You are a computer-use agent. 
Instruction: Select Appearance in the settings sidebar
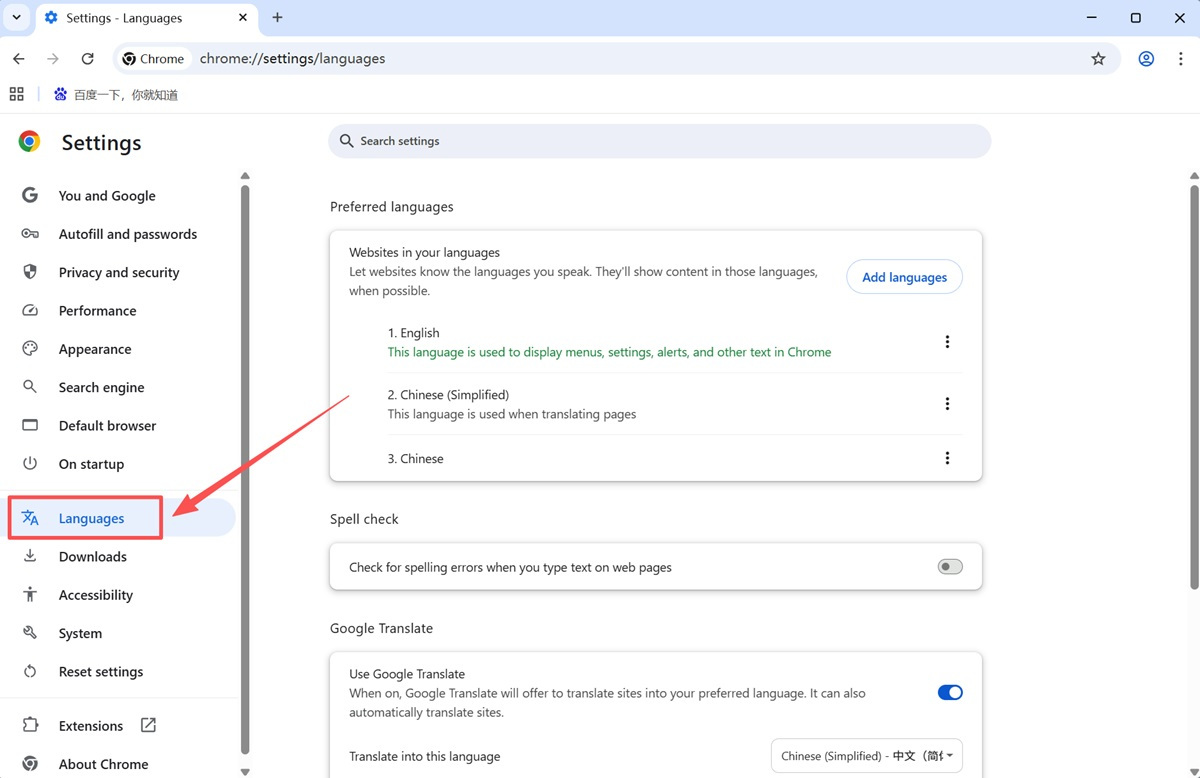click(95, 349)
